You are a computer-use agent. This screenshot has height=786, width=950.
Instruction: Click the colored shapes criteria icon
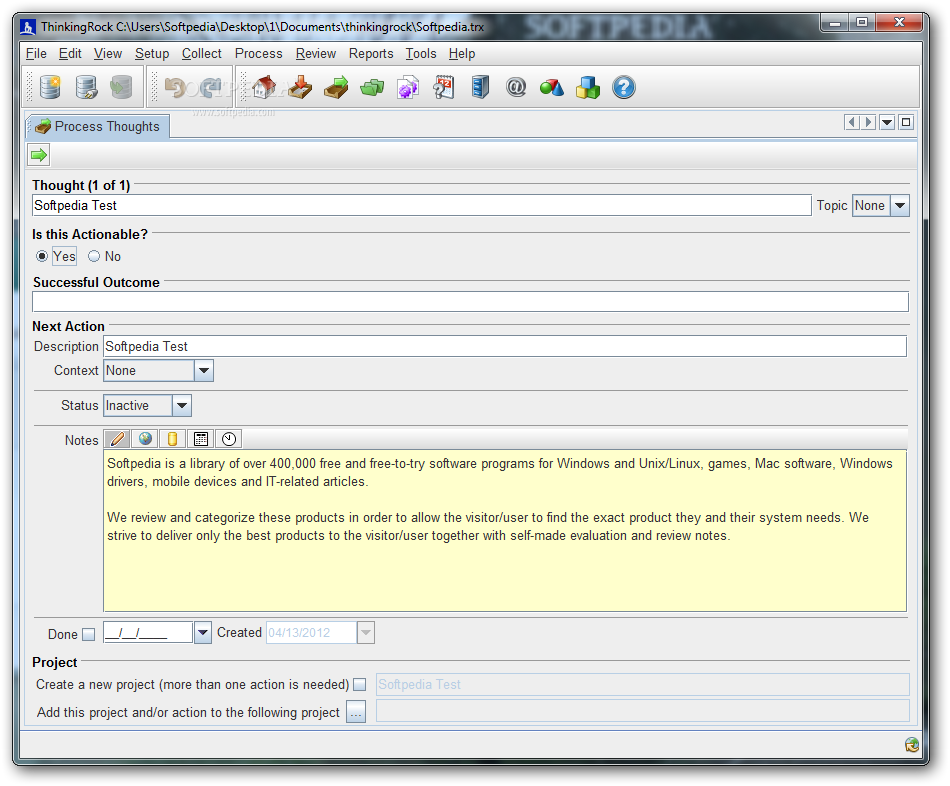(x=551, y=88)
